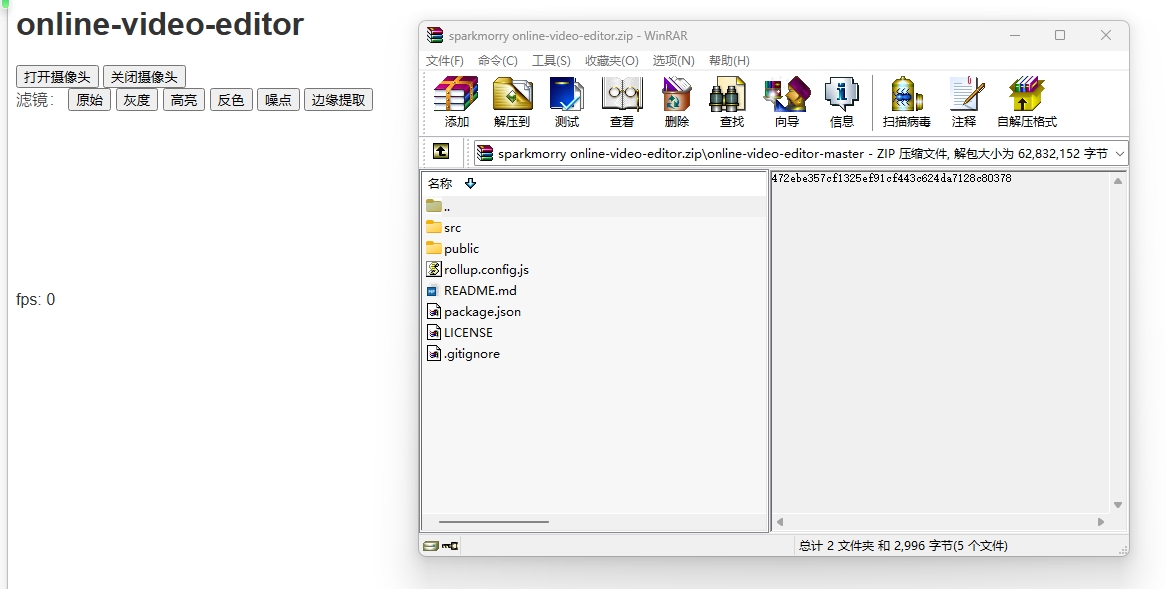Screen dimensions: 1166x589
Task: Click the rollup.config.js script file icon
Action: pyautogui.click(x=434, y=269)
